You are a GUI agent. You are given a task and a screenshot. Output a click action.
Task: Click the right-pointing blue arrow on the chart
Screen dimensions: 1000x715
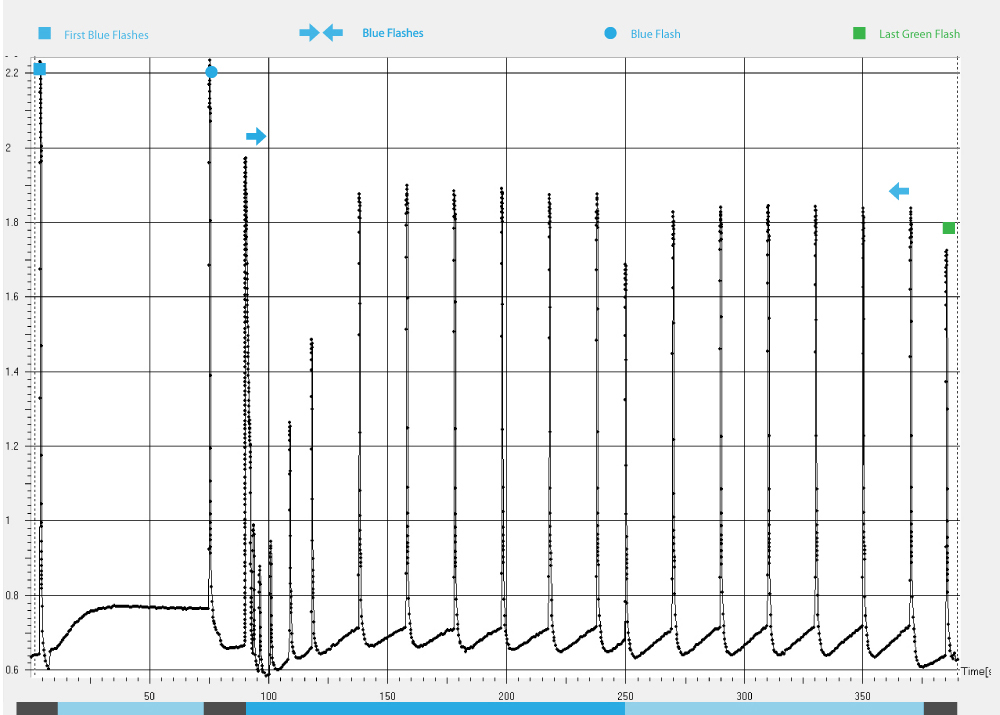point(256,136)
